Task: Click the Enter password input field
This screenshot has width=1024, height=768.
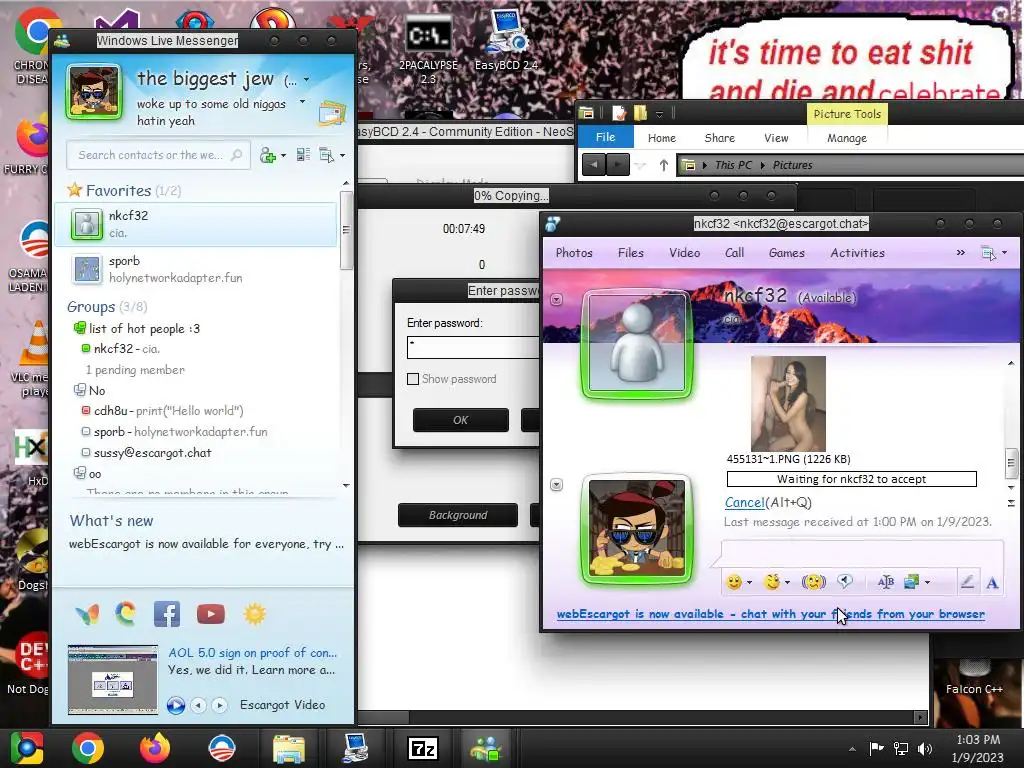Action: click(473, 347)
